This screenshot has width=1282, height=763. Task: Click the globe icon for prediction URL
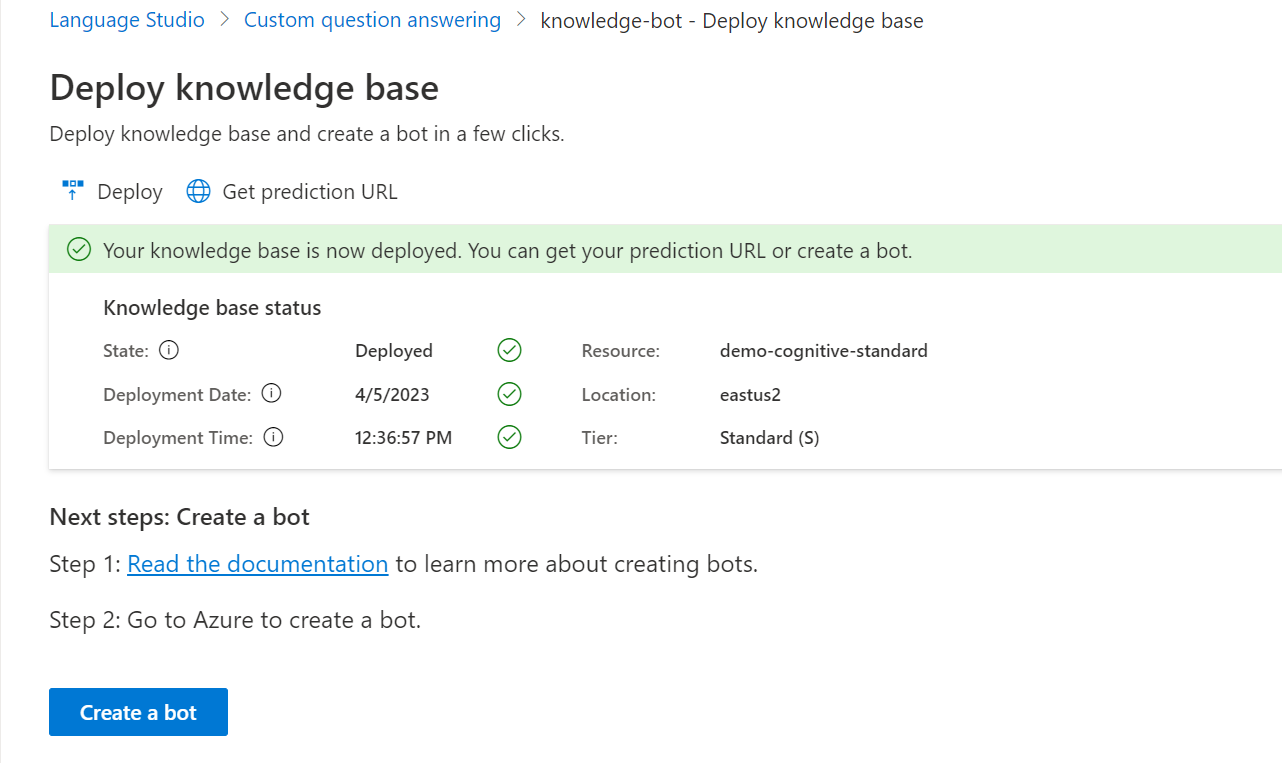tap(199, 192)
